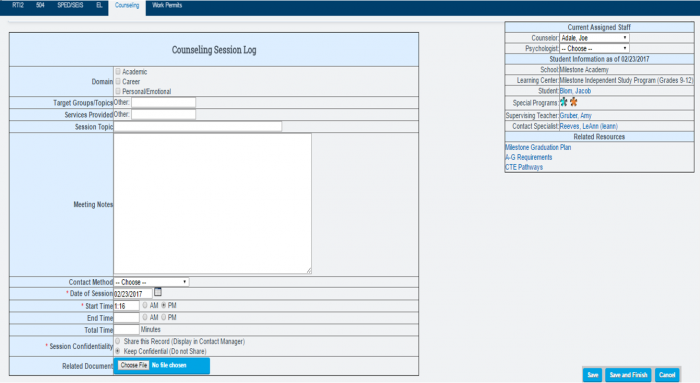Screen dimensions: 700x383
Task: Select AM for Start Time
Action: 145,305
